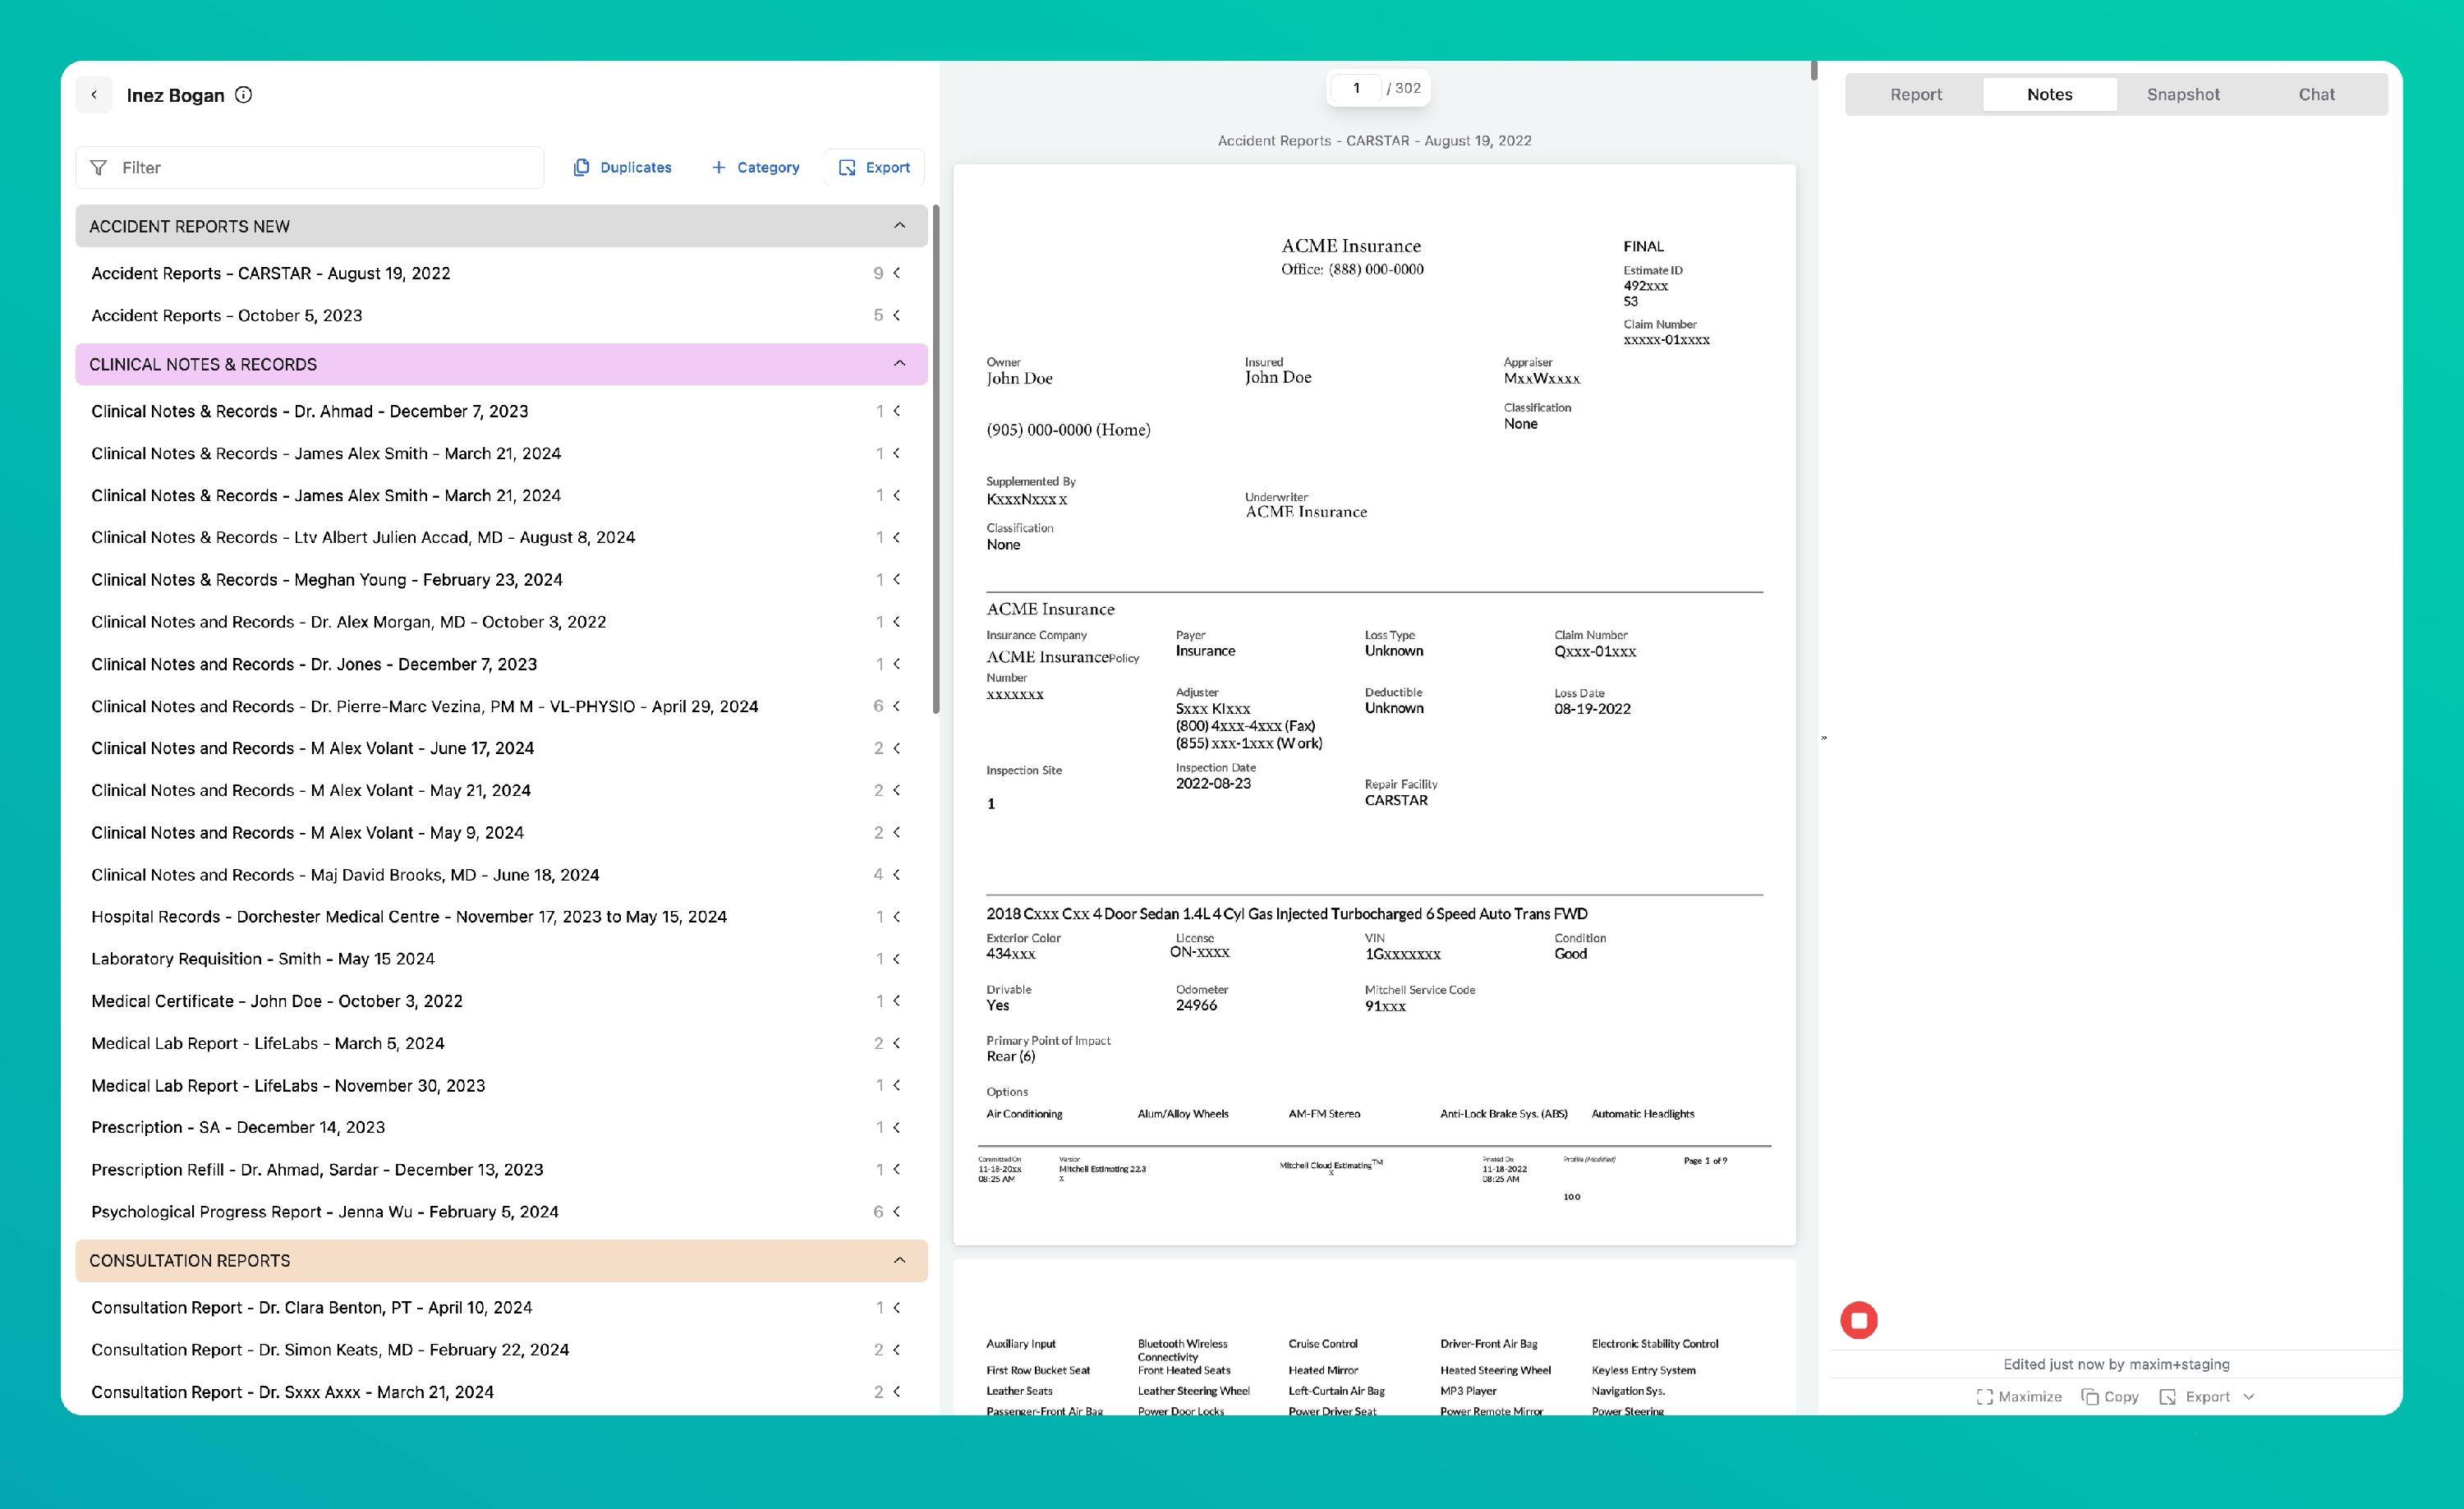Click the page number box
The height and width of the screenshot is (1509, 2464).
click(x=1356, y=88)
